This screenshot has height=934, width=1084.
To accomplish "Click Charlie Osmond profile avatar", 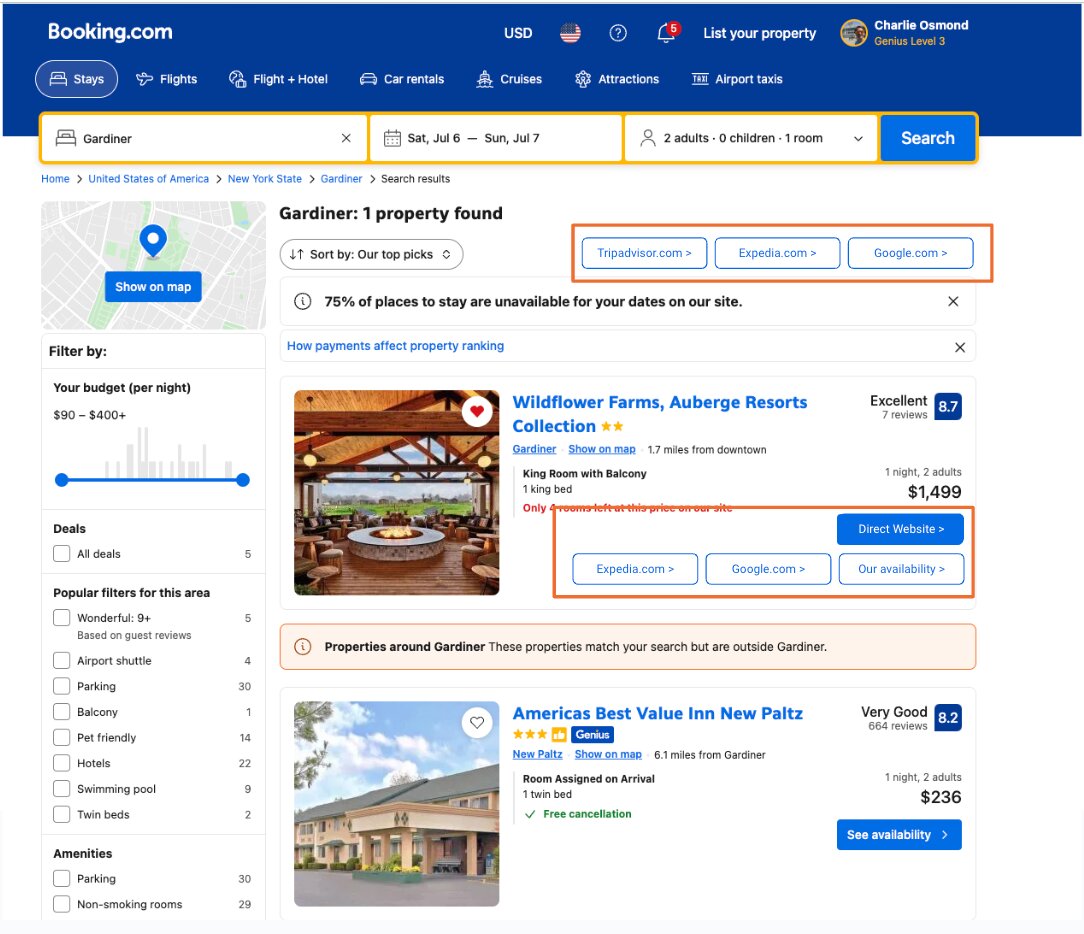I will pos(853,33).
